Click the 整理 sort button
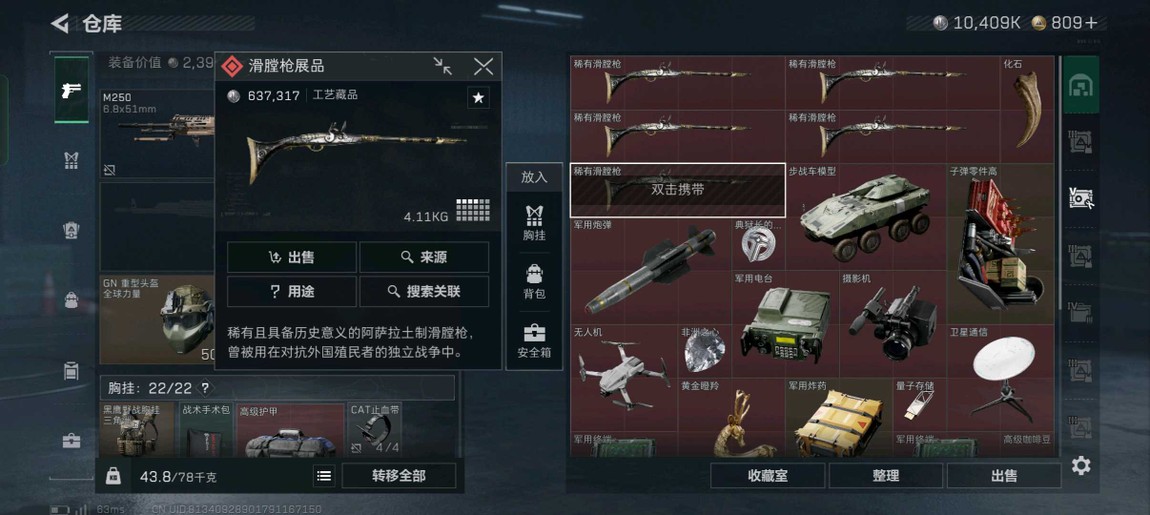Image resolution: width=1150 pixels, height=515 pixels. [x=886, y=476]
